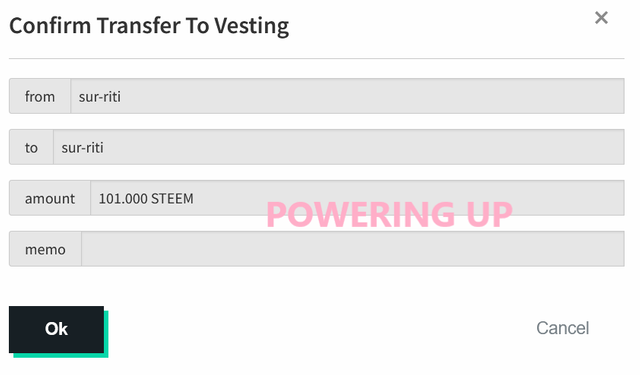Select the from field containing sur-riti
Screen dimensions: 640x375
click(x=347, y=96)
